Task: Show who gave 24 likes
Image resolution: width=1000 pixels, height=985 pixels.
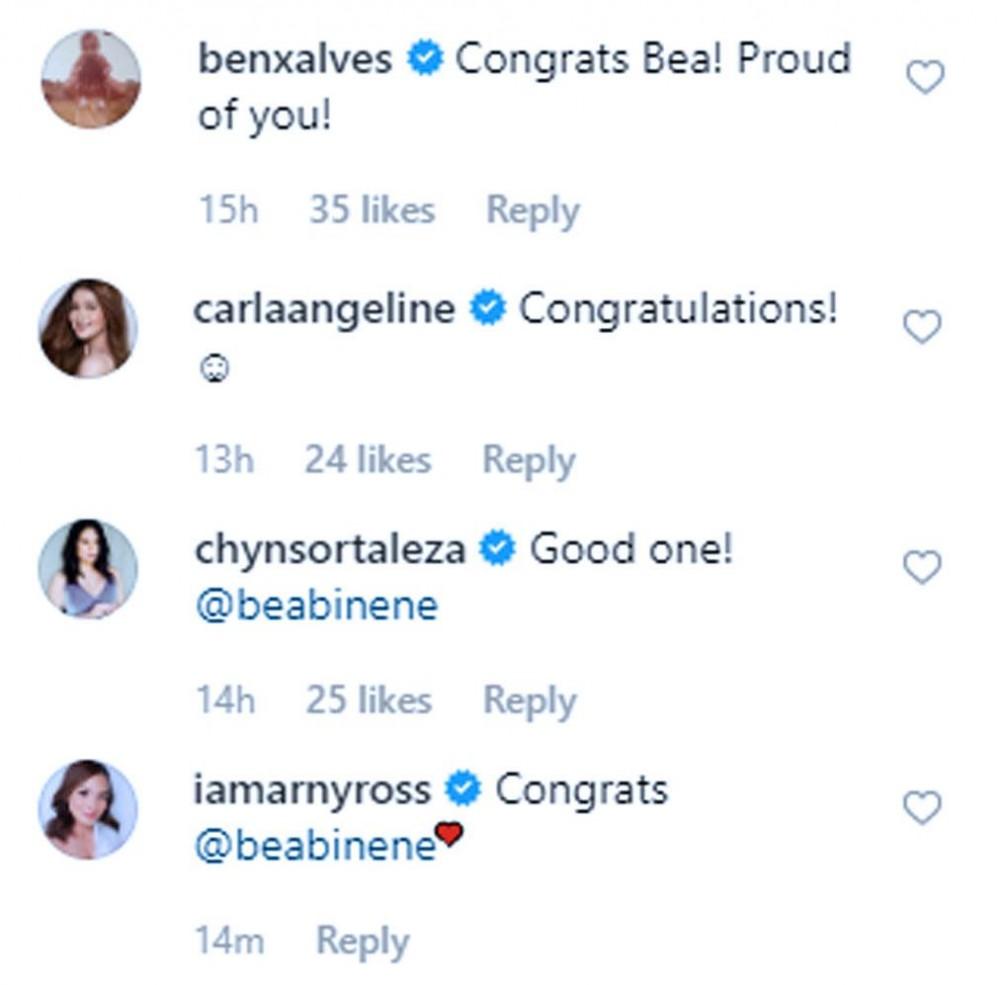Action: click(367, 460)
